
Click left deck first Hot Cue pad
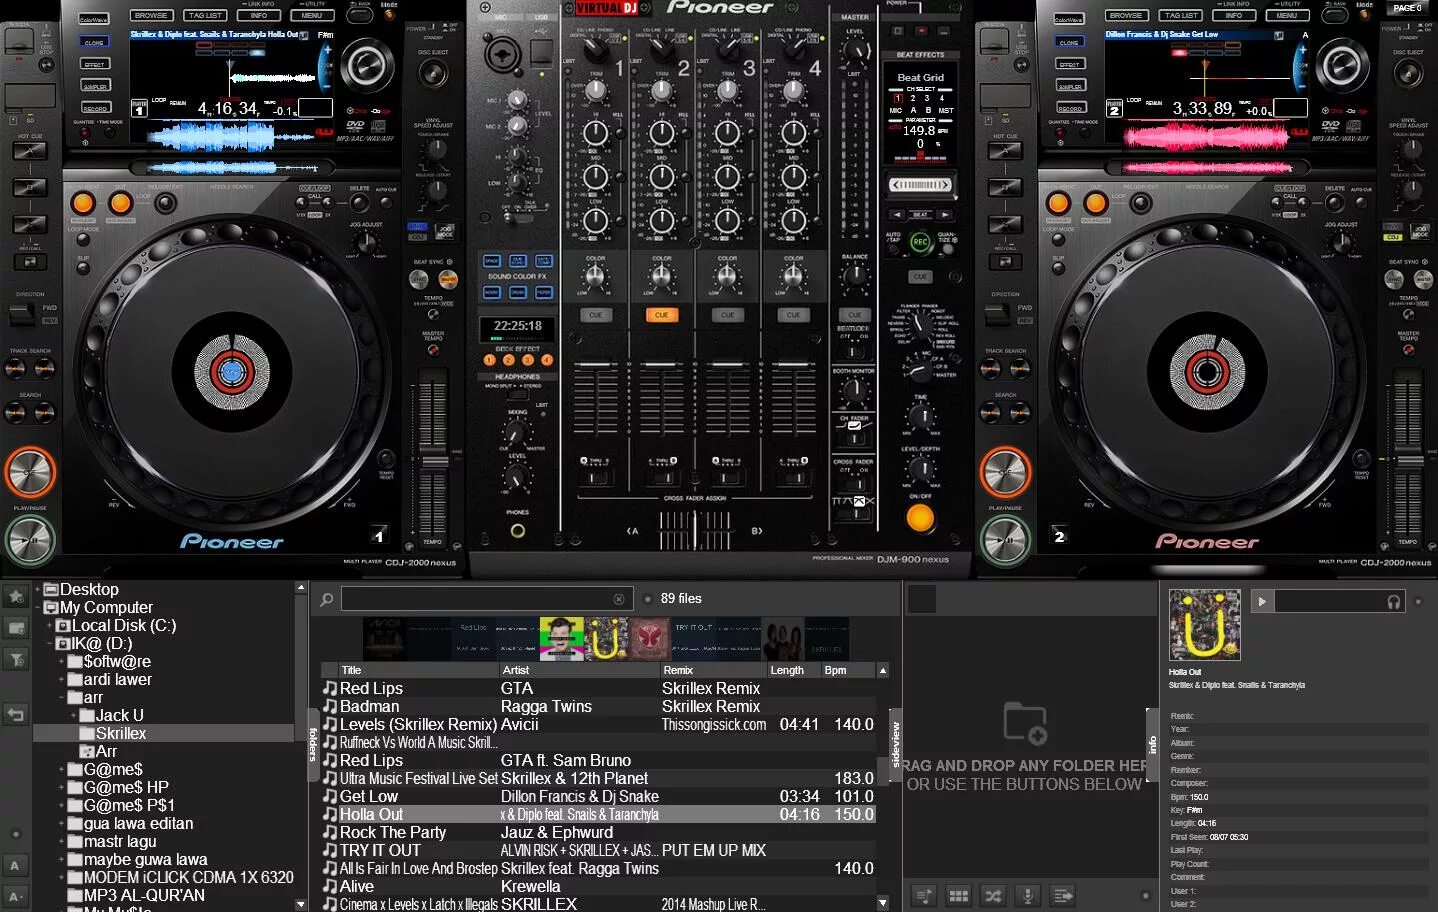coord(29,151)
